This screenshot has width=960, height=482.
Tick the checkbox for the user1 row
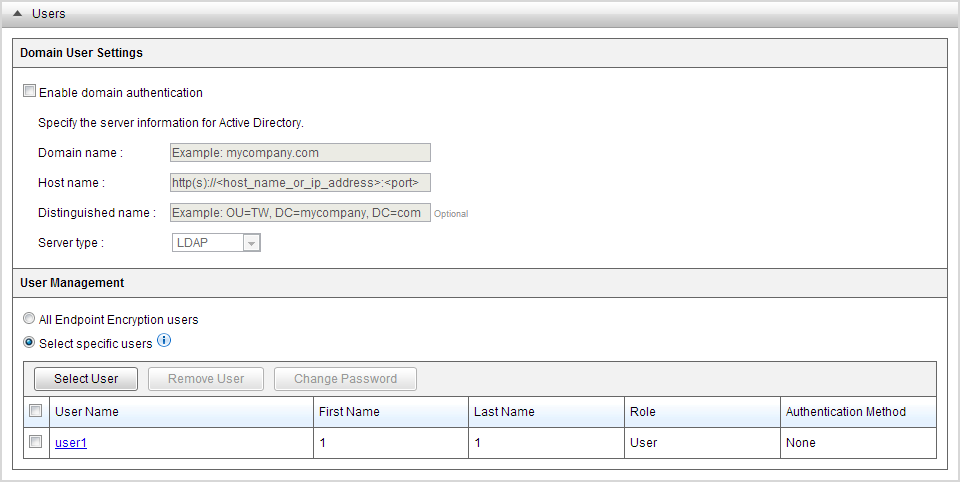point(36,442)
